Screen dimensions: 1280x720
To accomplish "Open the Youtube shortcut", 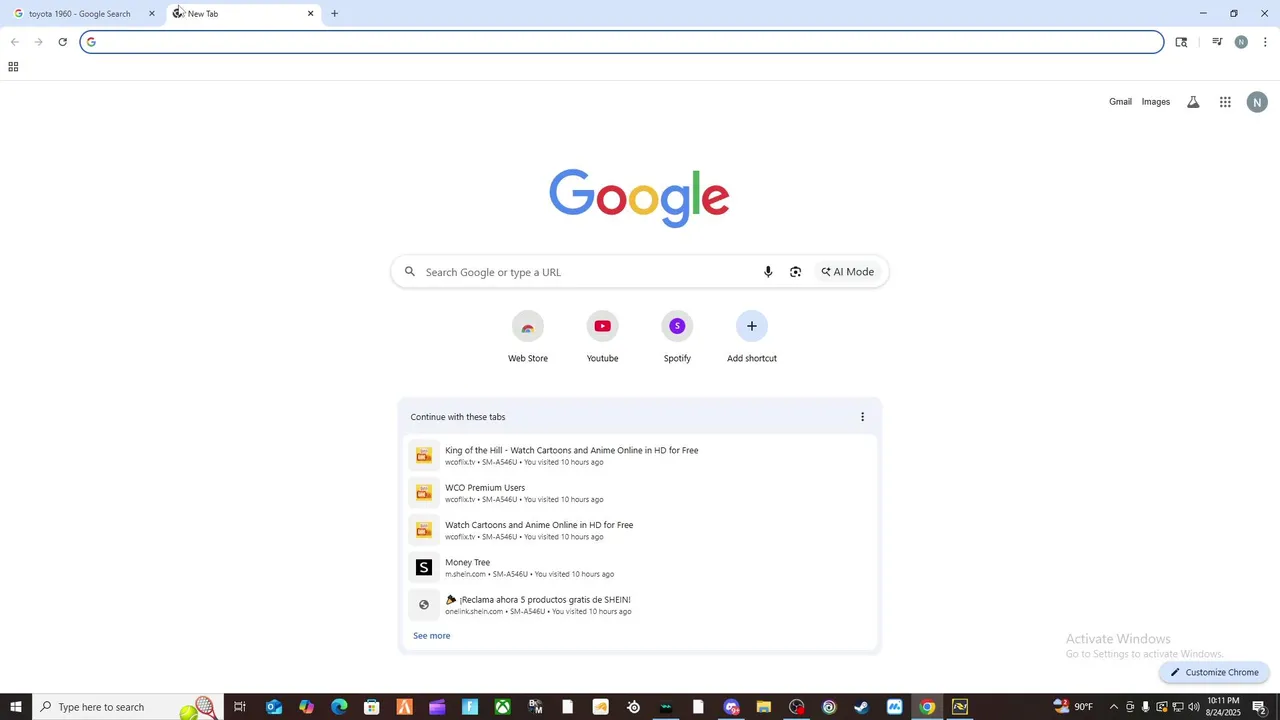I will pos(602,337).
